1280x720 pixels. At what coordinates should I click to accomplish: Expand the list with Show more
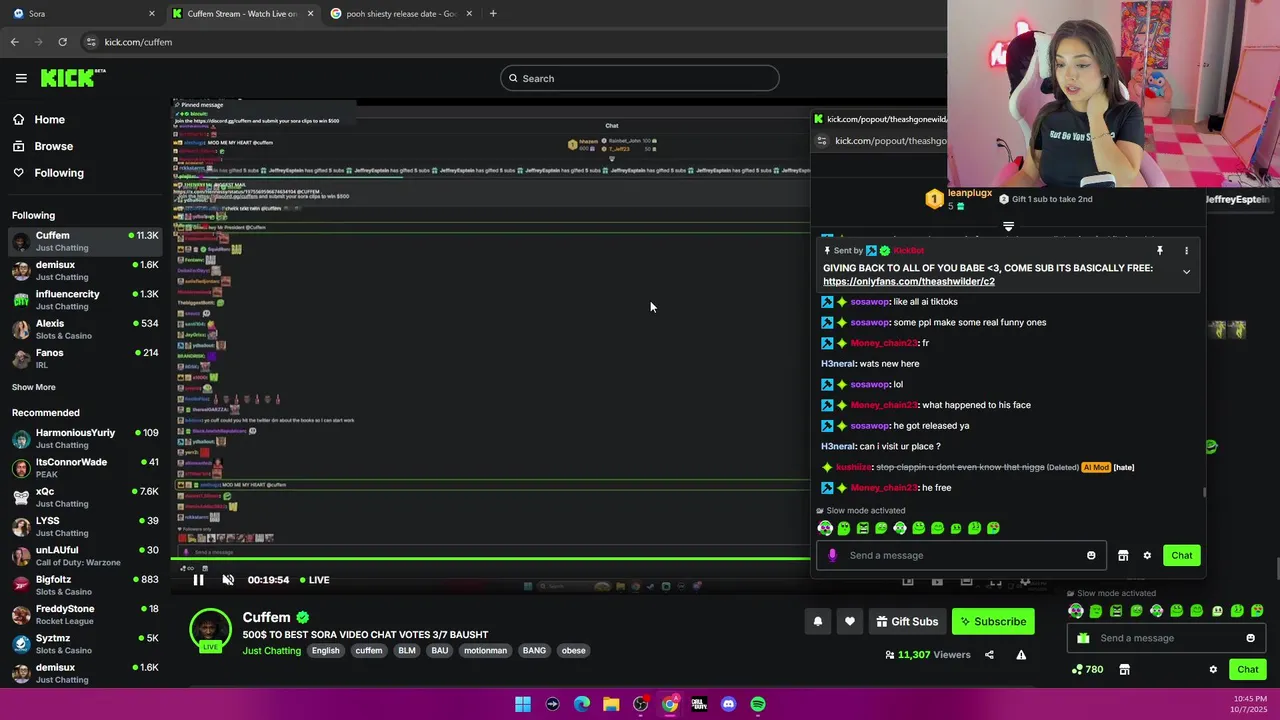click(34, 387)
